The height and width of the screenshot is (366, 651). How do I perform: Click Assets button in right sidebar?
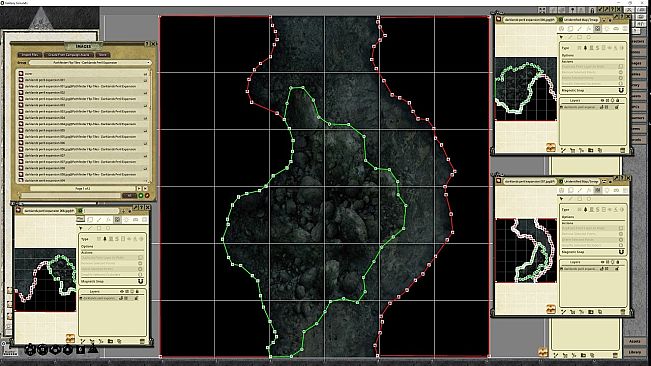[634, 341]
